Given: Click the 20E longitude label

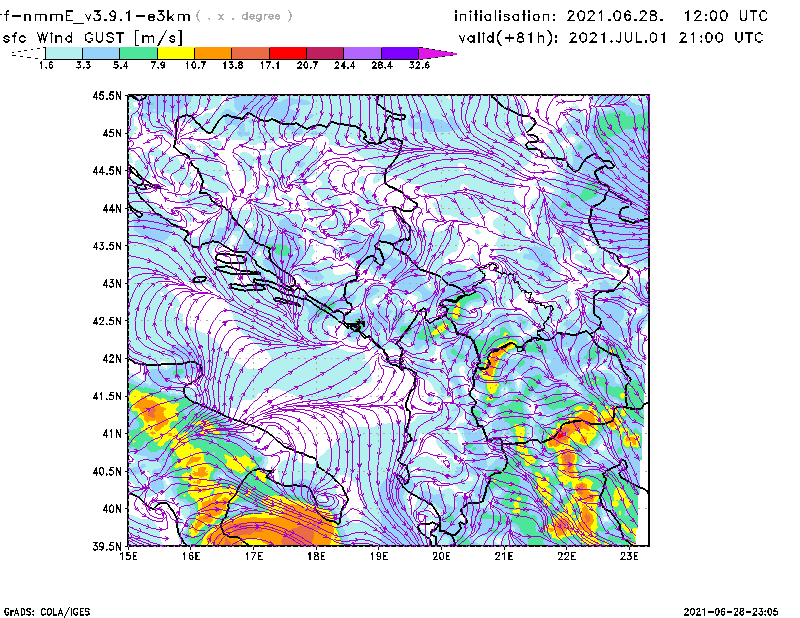Looking at the screenshot, I should (x=441, y=556).
